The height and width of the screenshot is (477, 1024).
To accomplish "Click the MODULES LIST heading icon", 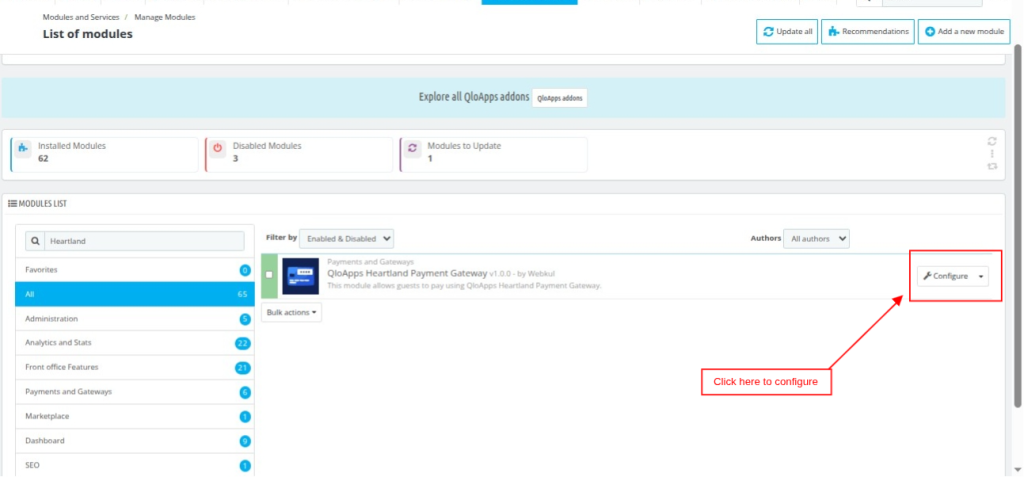I will 12,204.
